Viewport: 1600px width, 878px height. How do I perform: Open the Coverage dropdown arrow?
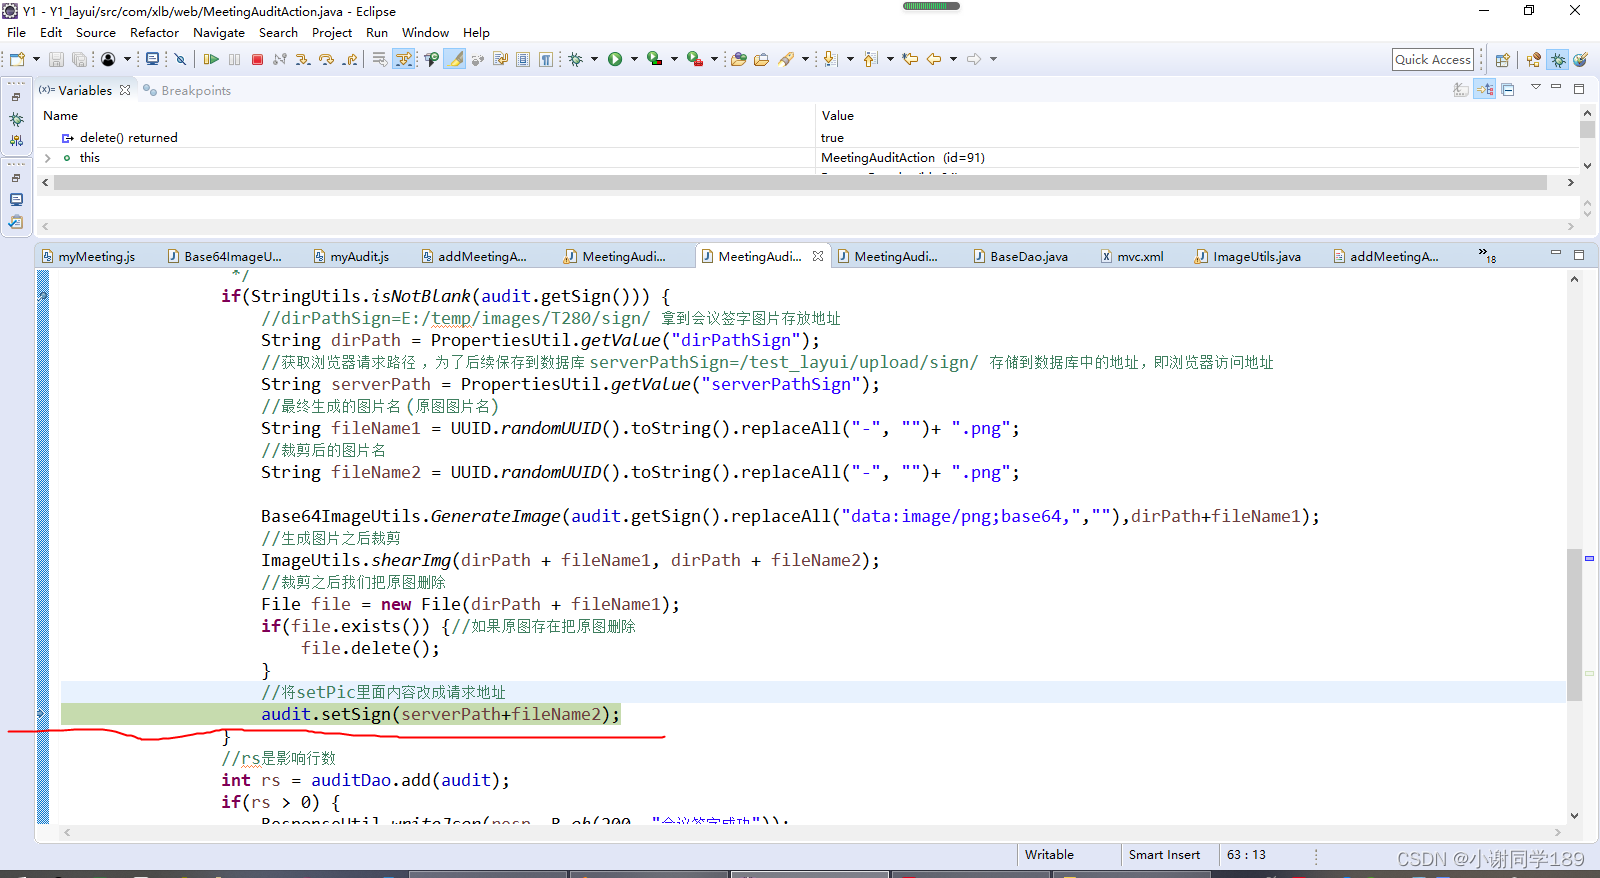(674, 59)
